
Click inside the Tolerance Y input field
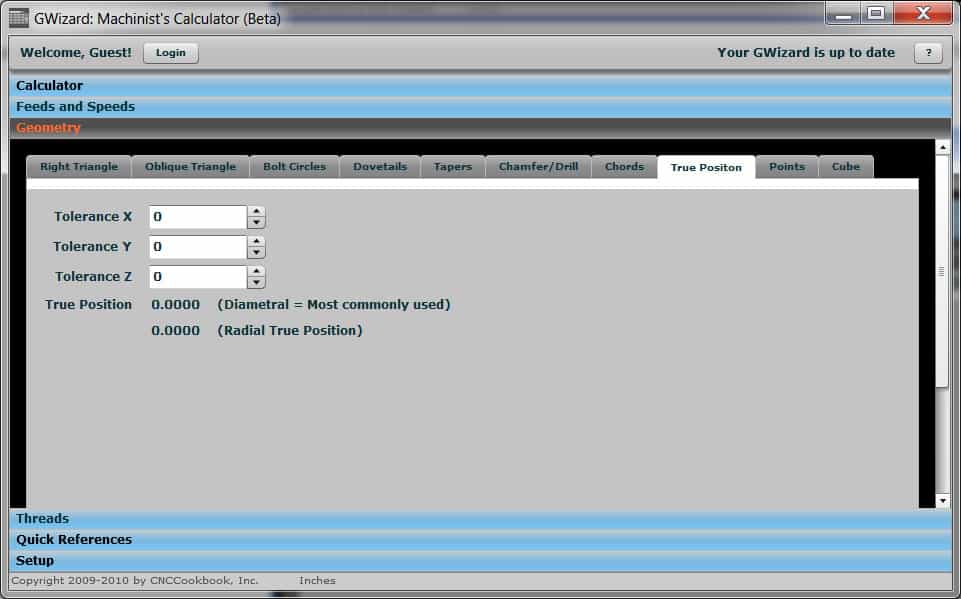(x=197, y=246)
